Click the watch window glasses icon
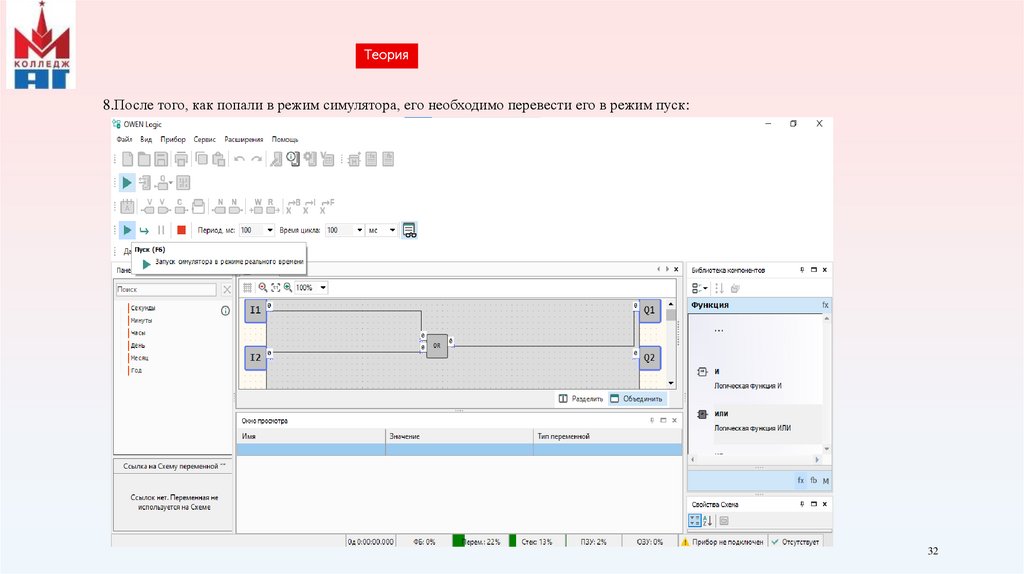1024x574 pixels. click(x=409, y=230)
